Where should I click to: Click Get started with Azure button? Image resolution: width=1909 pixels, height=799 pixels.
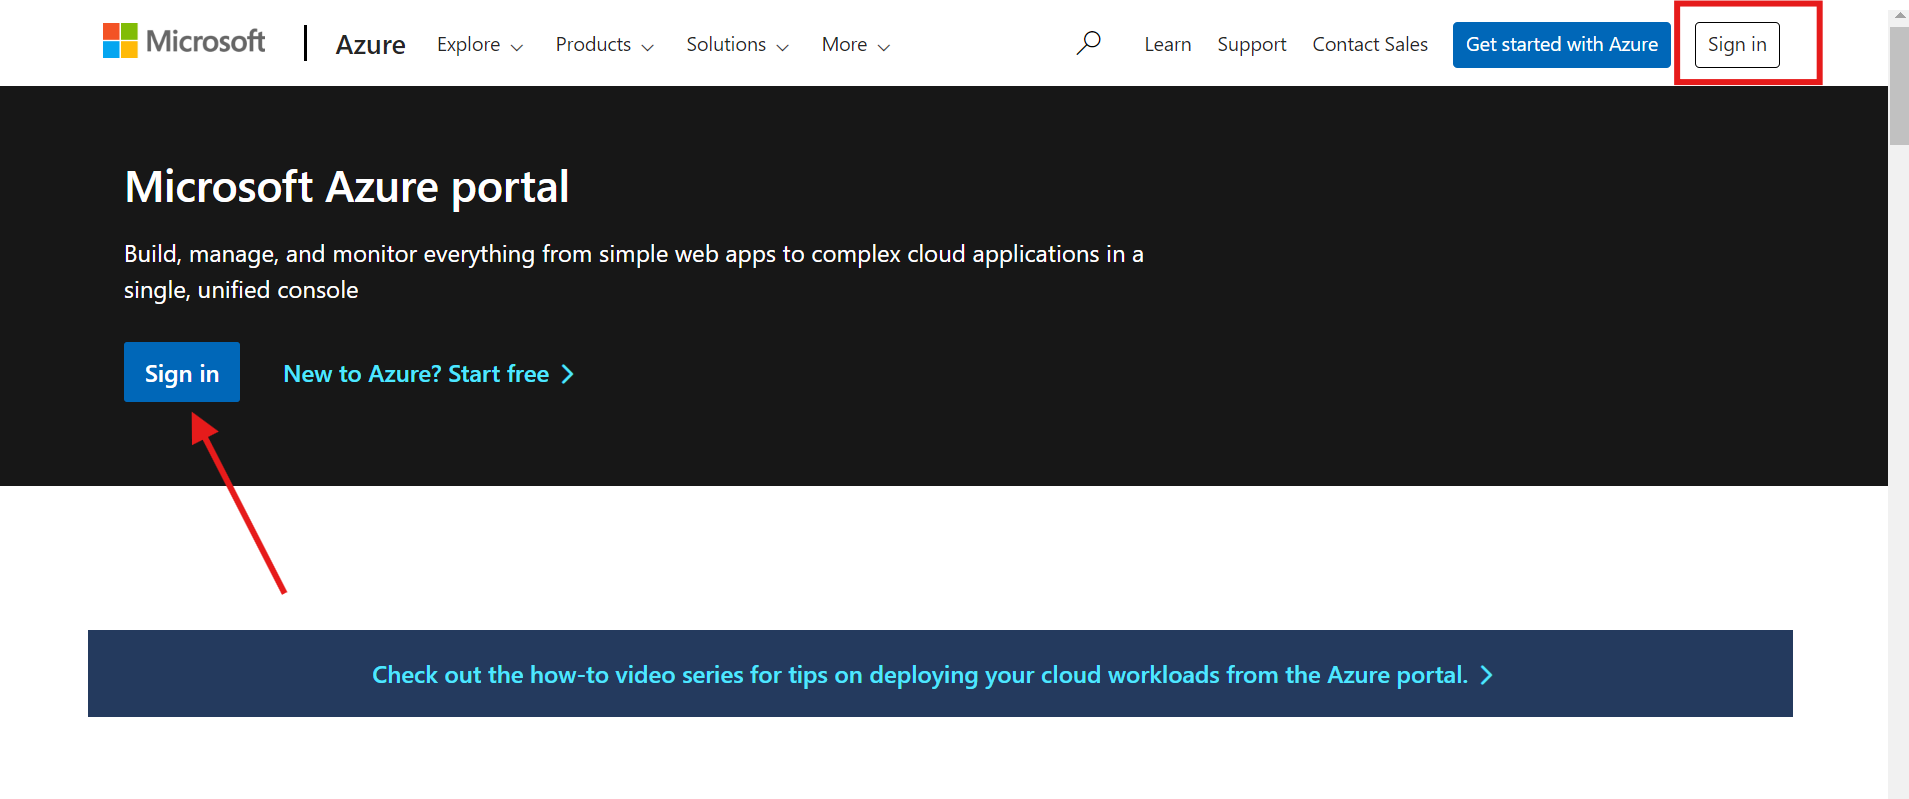[1561, 45]
